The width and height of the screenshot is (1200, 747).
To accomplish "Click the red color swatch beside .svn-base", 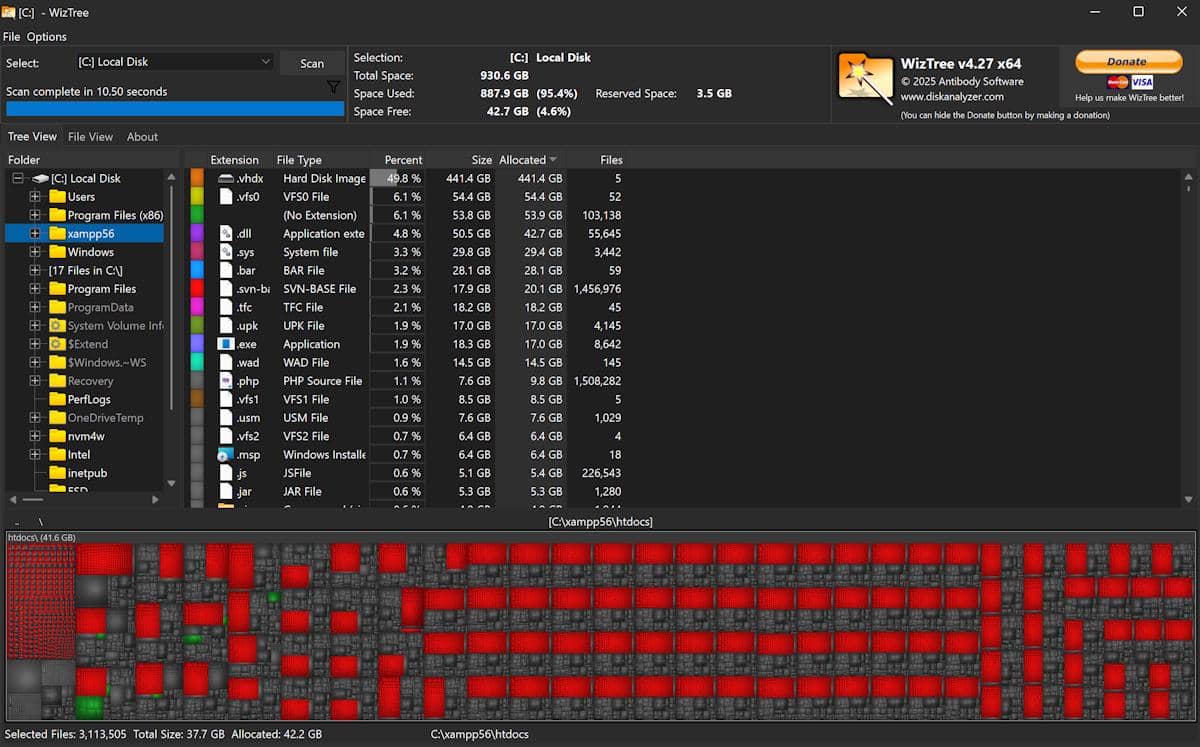I will coord(196,289).
